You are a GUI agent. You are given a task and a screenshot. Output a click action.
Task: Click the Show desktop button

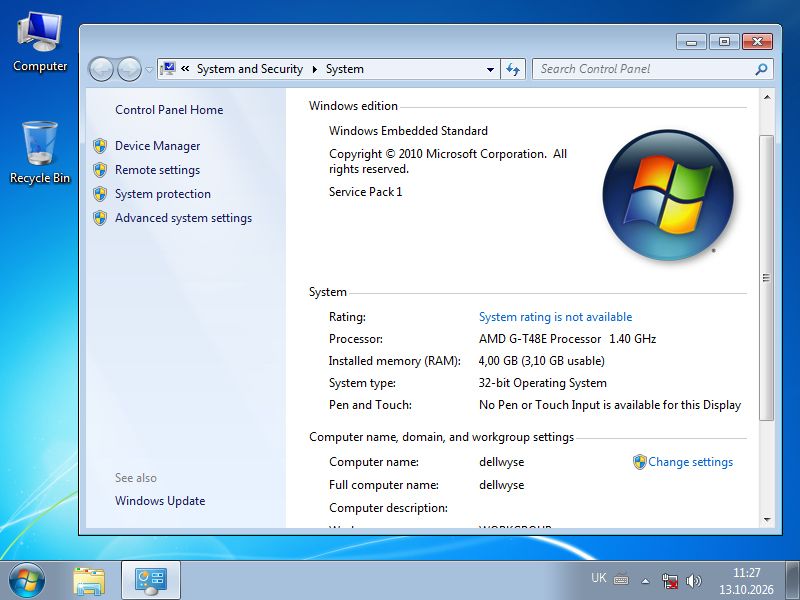792,581
